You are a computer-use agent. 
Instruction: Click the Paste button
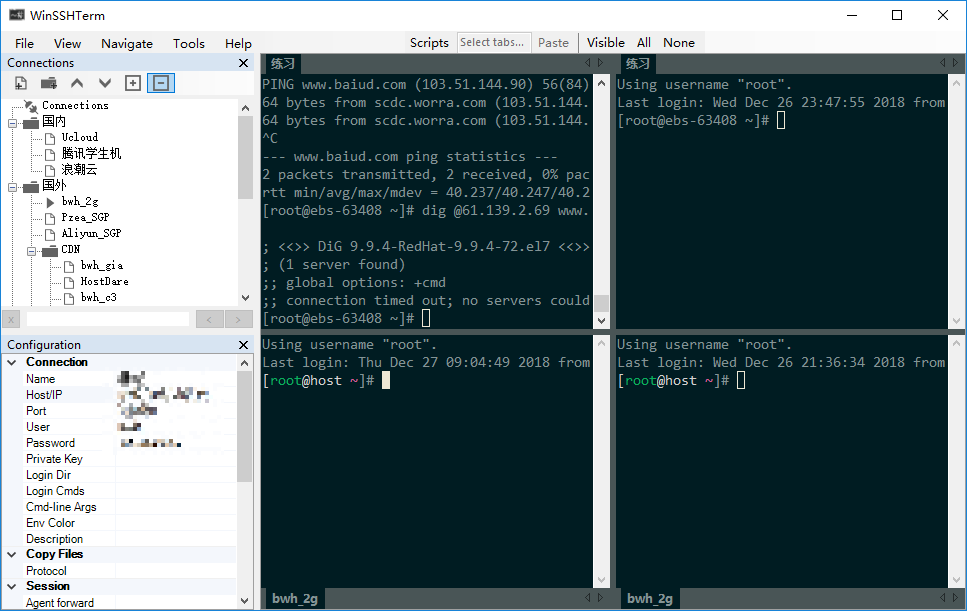click(553, 43)
